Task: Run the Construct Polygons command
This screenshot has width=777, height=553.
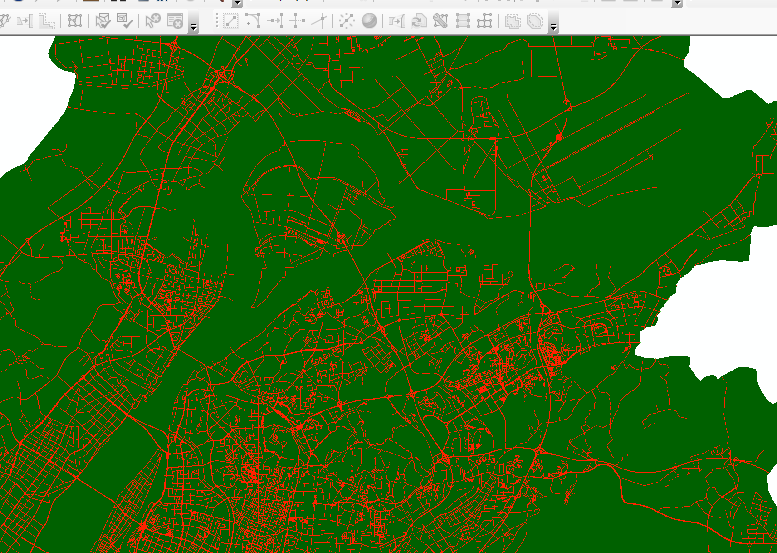Action: (x=441, y=20)
